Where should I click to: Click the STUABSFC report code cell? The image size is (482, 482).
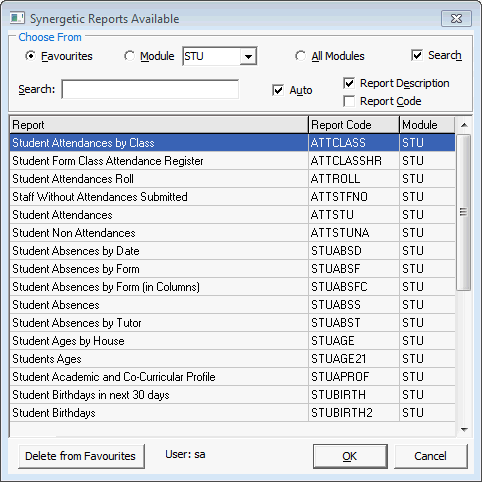(x=354, y=287)
